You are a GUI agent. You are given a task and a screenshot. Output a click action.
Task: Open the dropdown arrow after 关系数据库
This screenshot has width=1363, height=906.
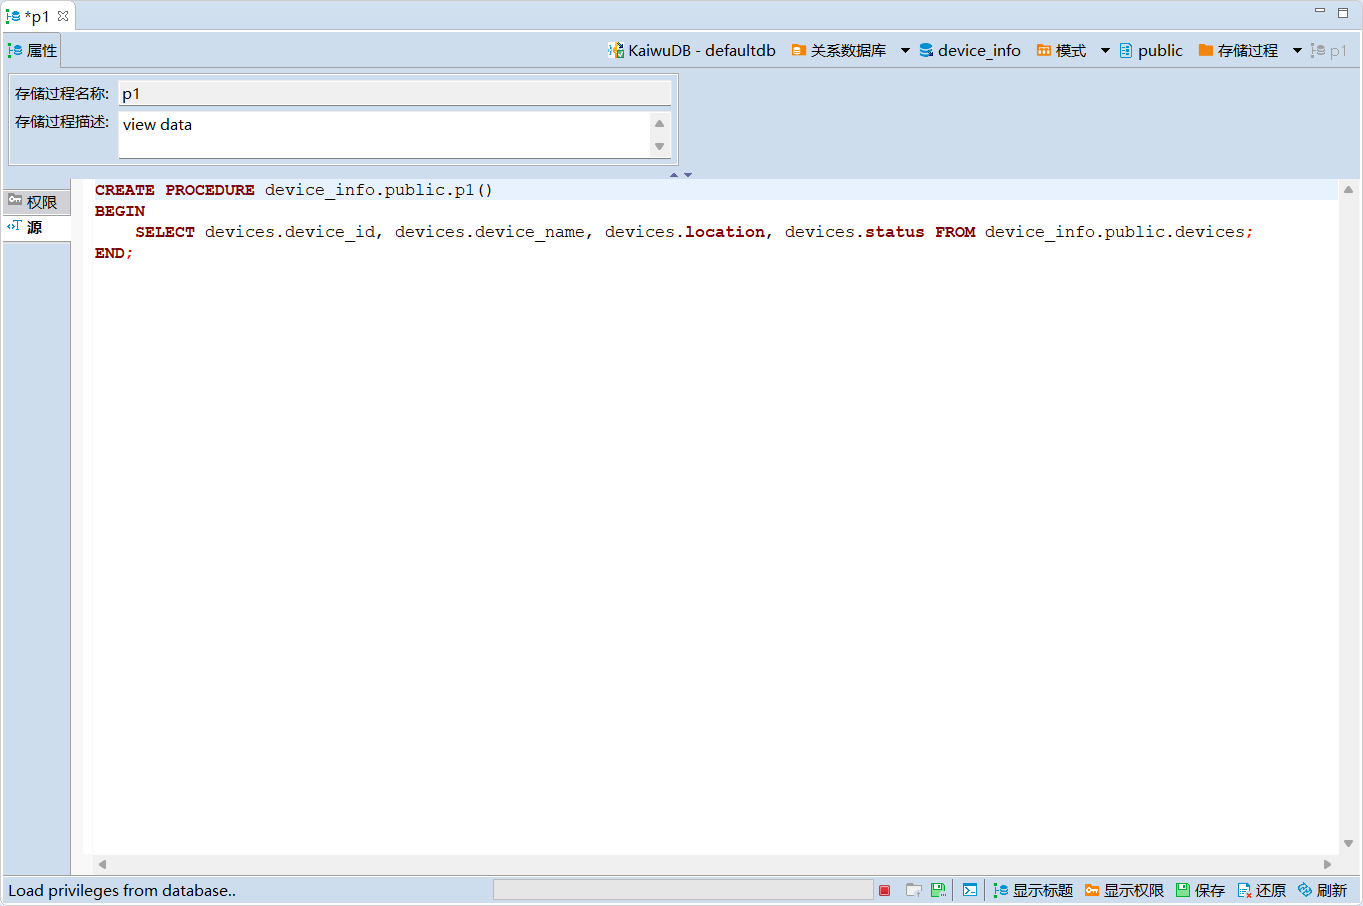coord(905,50)
